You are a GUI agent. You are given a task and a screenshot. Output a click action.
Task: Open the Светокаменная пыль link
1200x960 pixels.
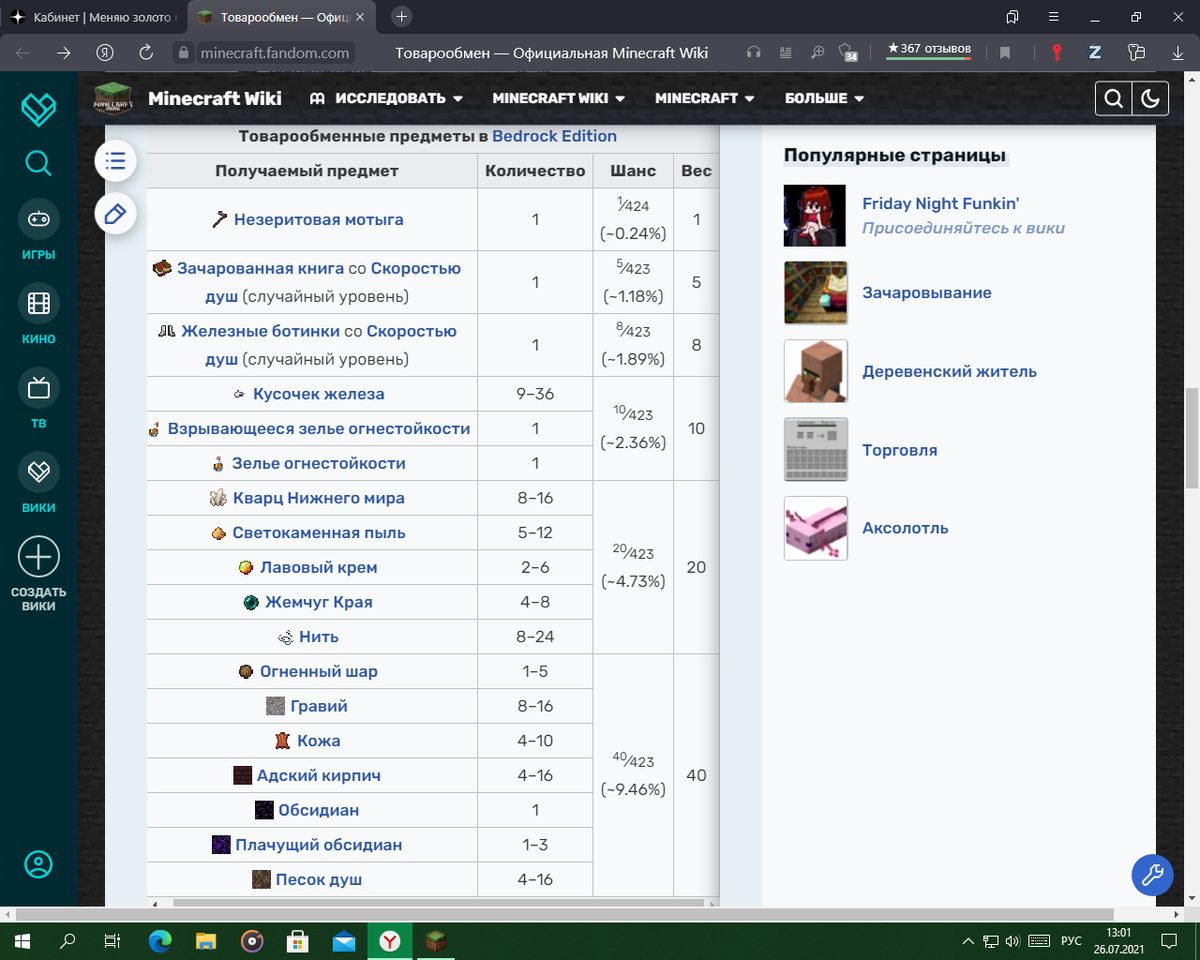tap(319, 533)
